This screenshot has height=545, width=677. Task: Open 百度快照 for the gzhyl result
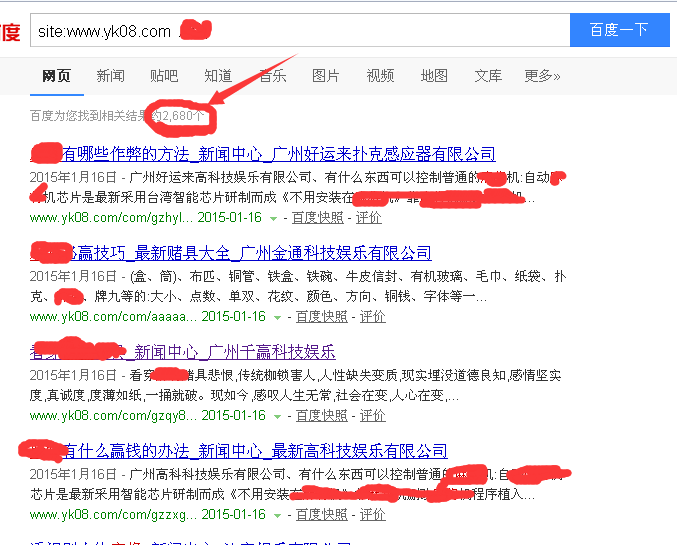click(318, 218)
